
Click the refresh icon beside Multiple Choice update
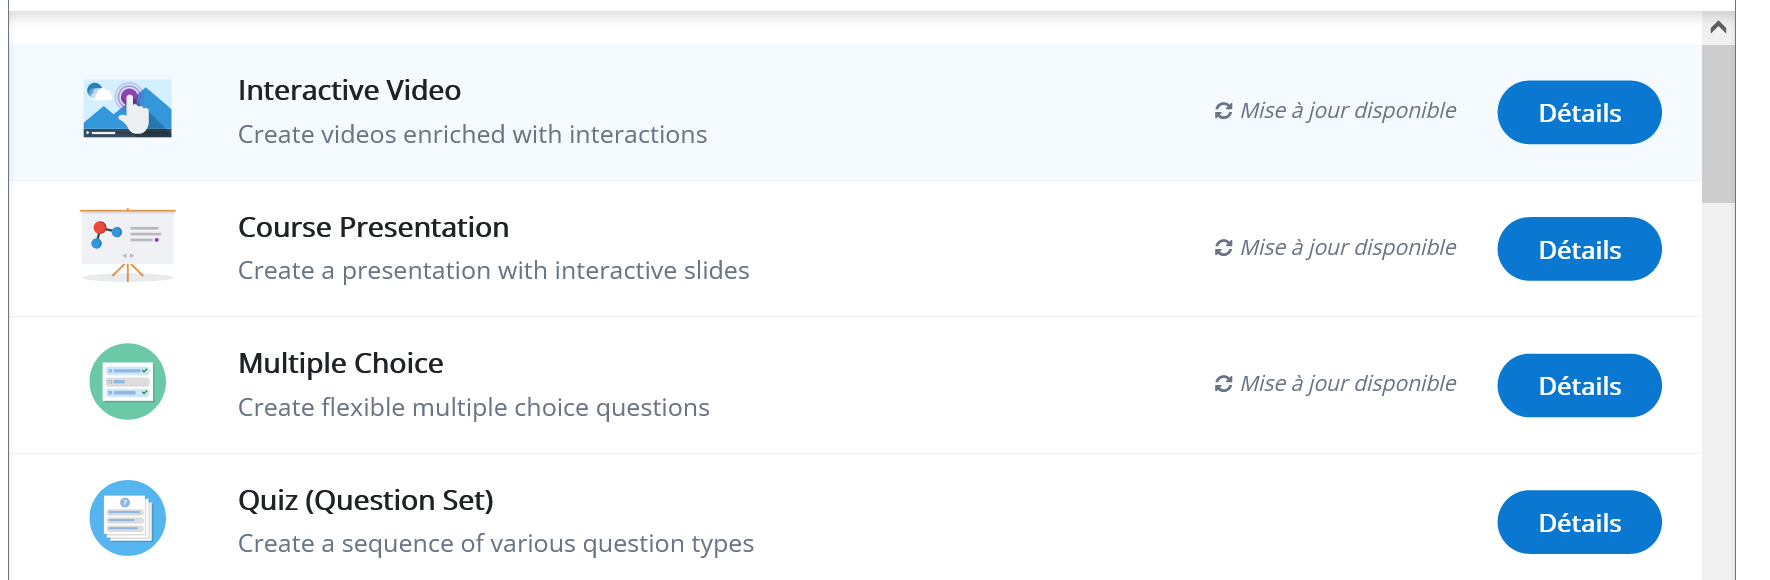click(x=1223, y=384)
